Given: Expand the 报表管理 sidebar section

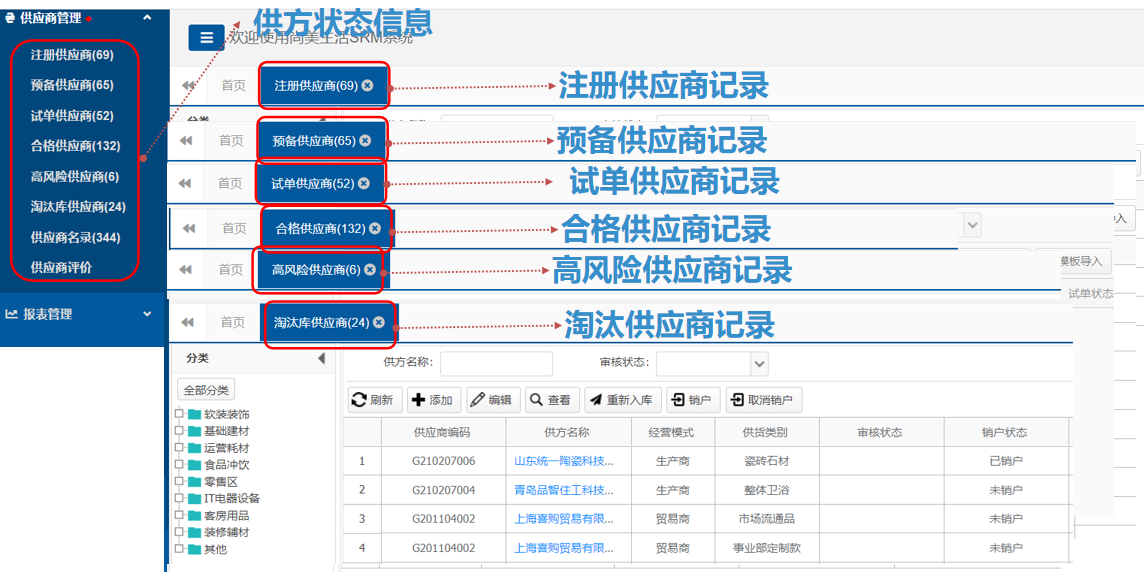Looking at the screenshot, I should pos(147,314).
